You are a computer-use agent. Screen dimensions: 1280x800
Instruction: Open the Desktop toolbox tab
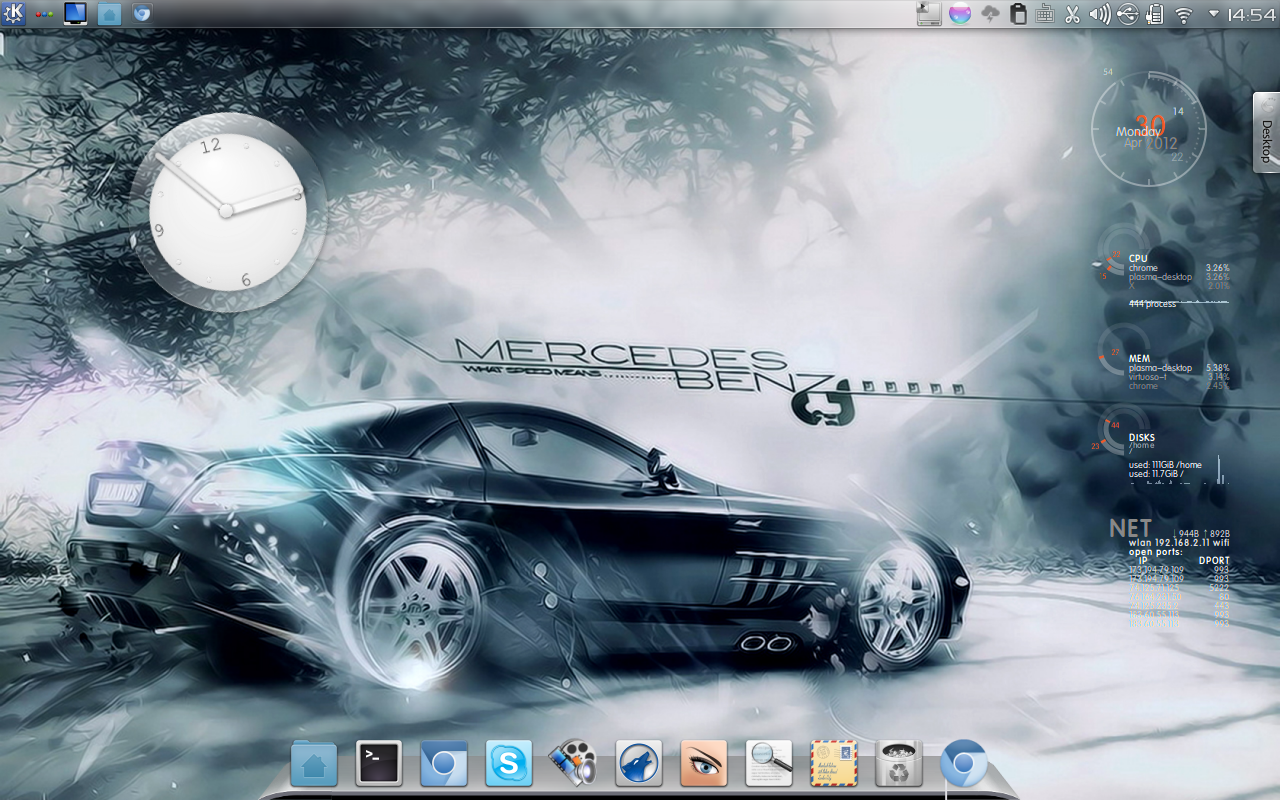pyautogui.click(x=1266, y=133)
